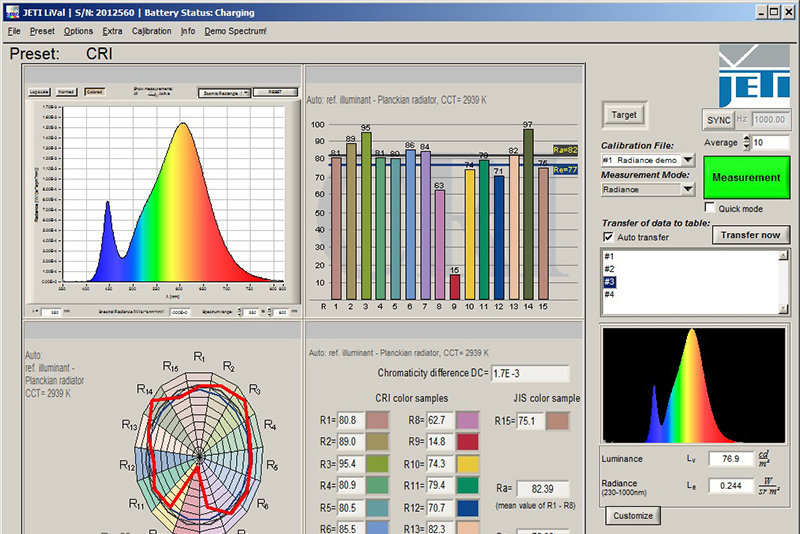Open the Preset menu

(x=42, y=31)
